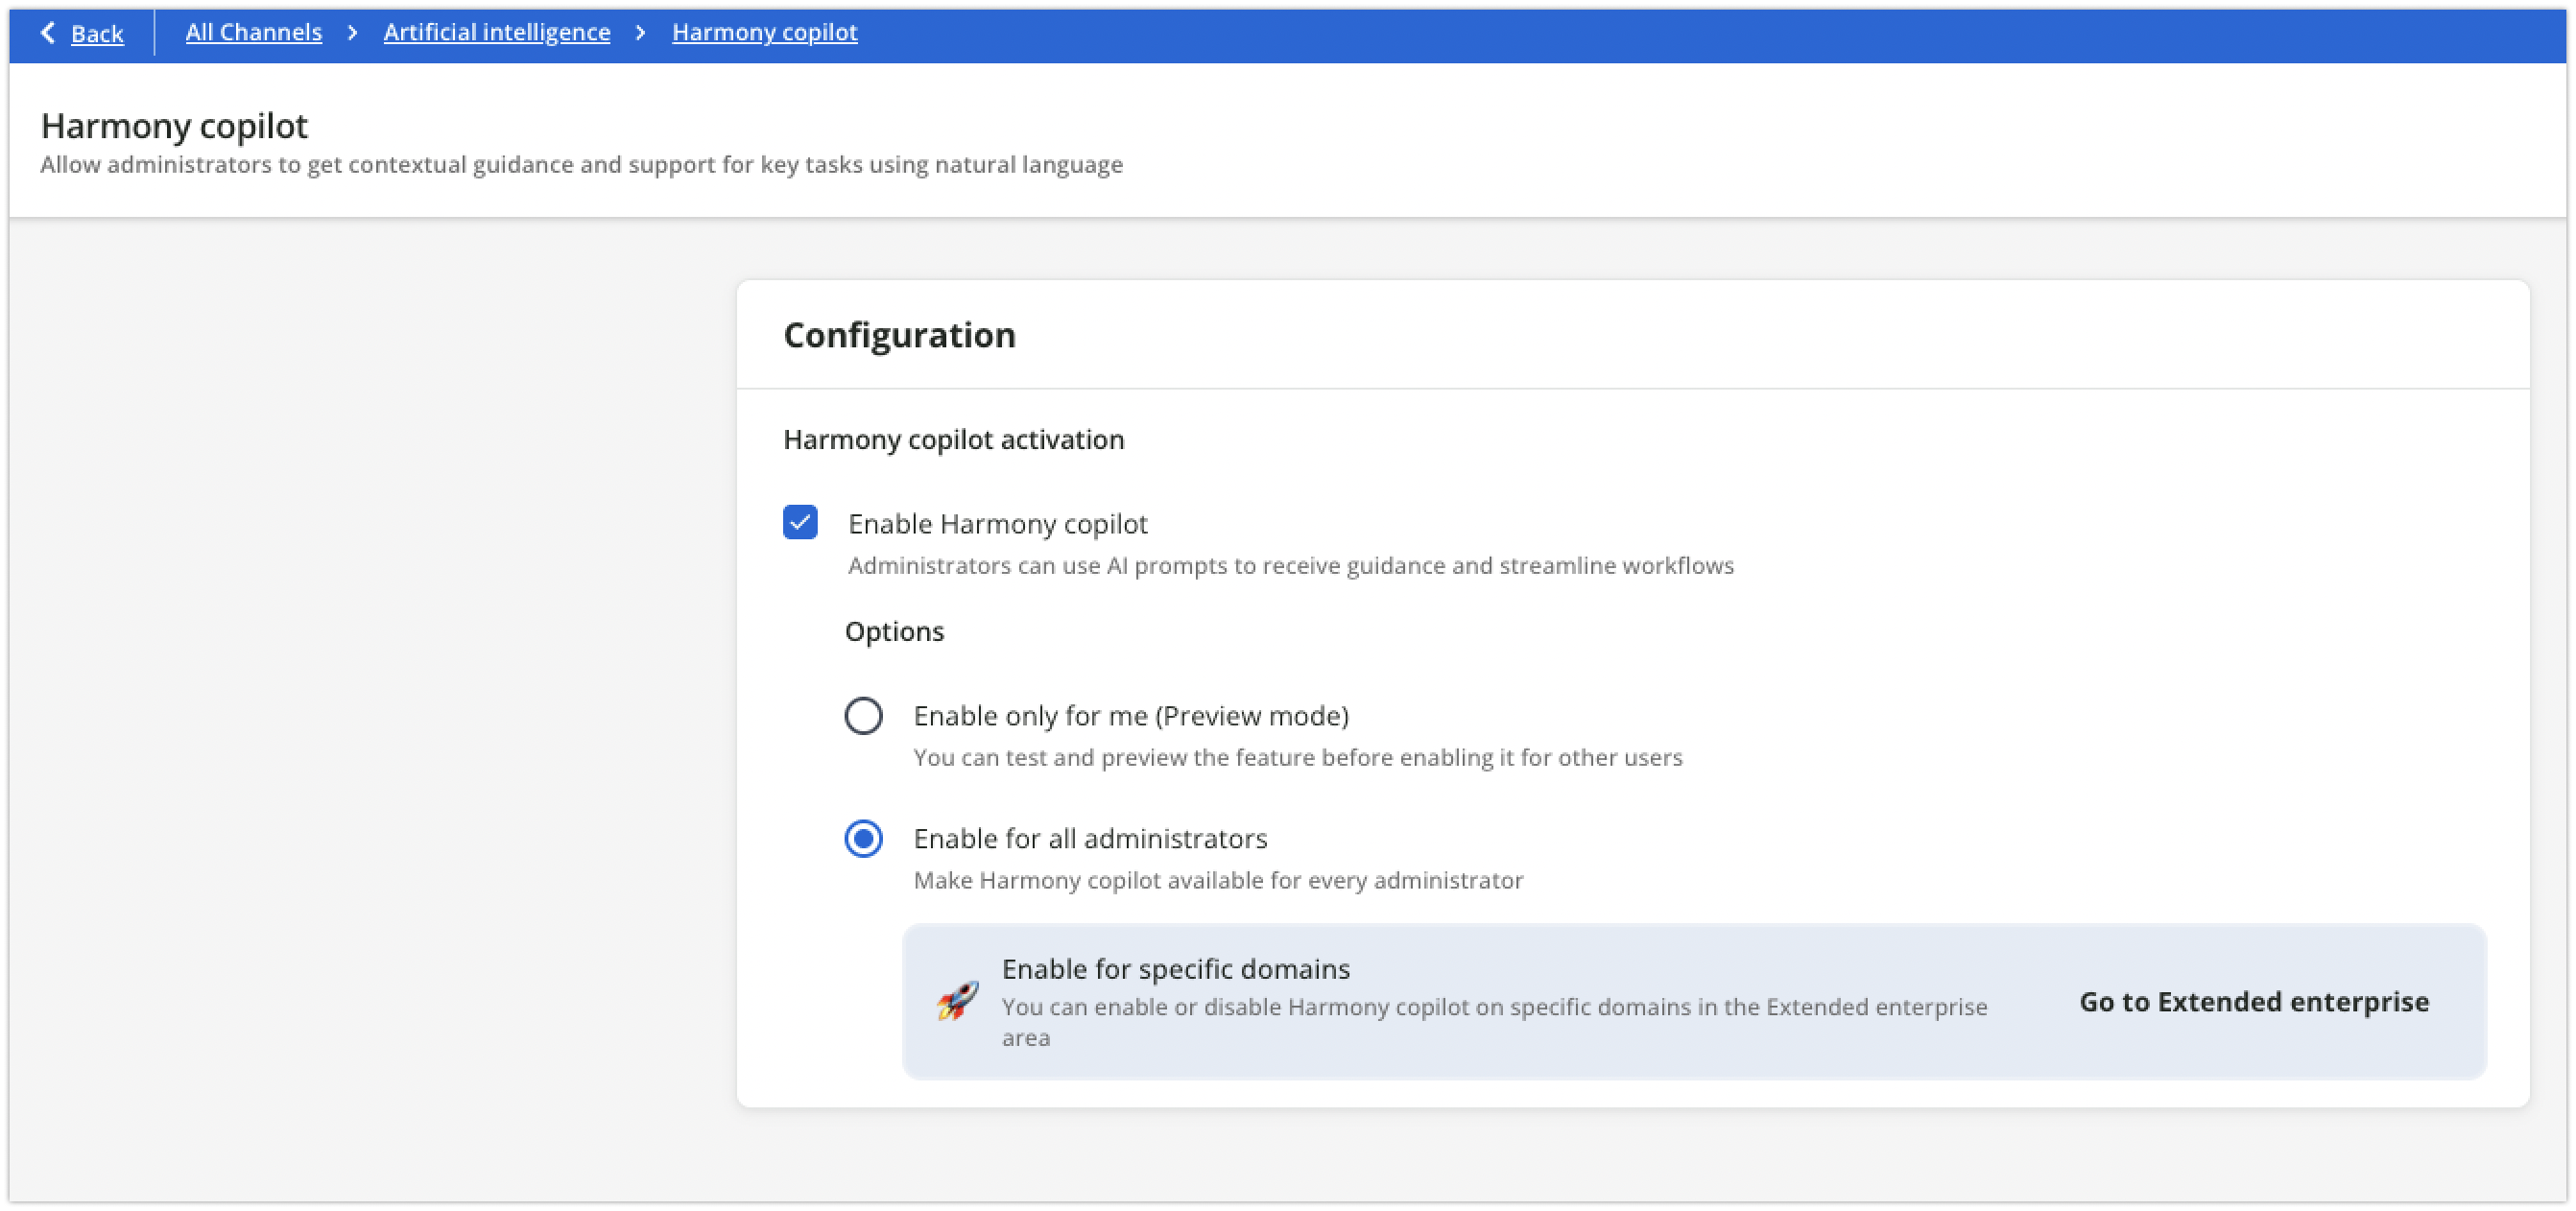The image size is (2576, 1211).
Task: Click the rocket icon in domains banner
Action: click(x=957, y=1001)
